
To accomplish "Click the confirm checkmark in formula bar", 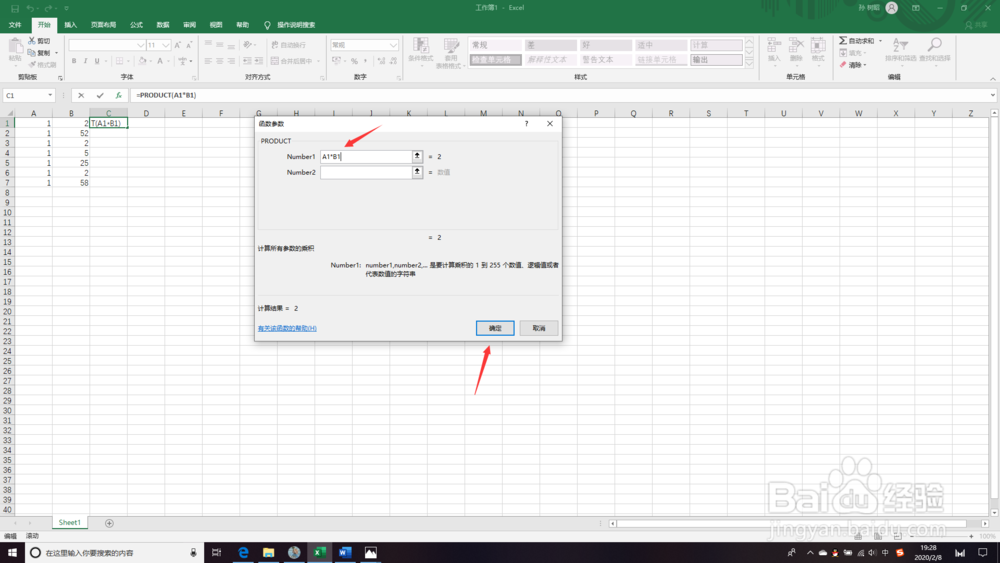I will tap(100, 95).
